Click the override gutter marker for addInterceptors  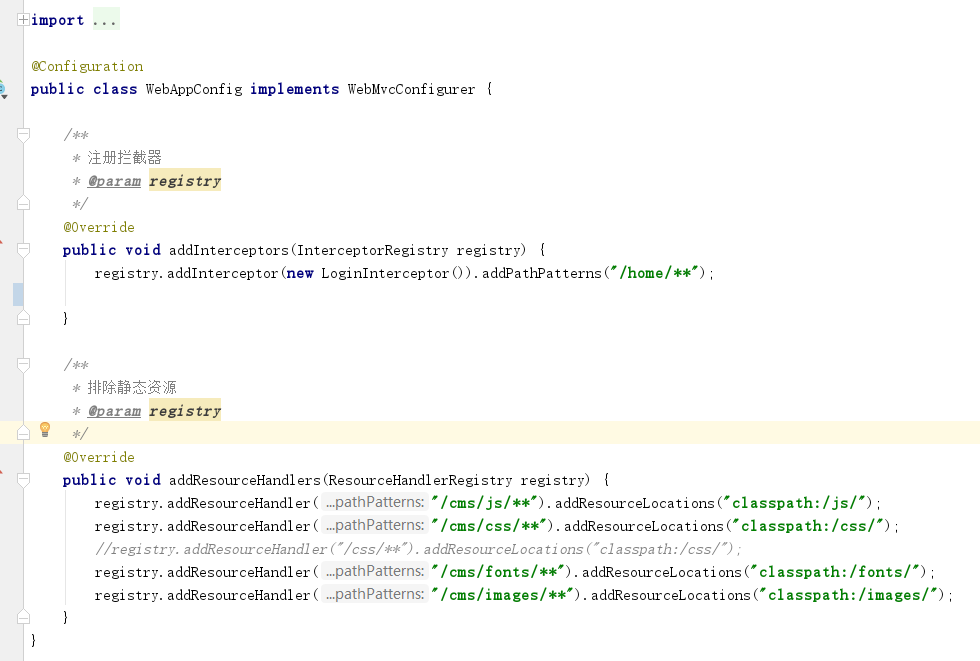[2, 243]
